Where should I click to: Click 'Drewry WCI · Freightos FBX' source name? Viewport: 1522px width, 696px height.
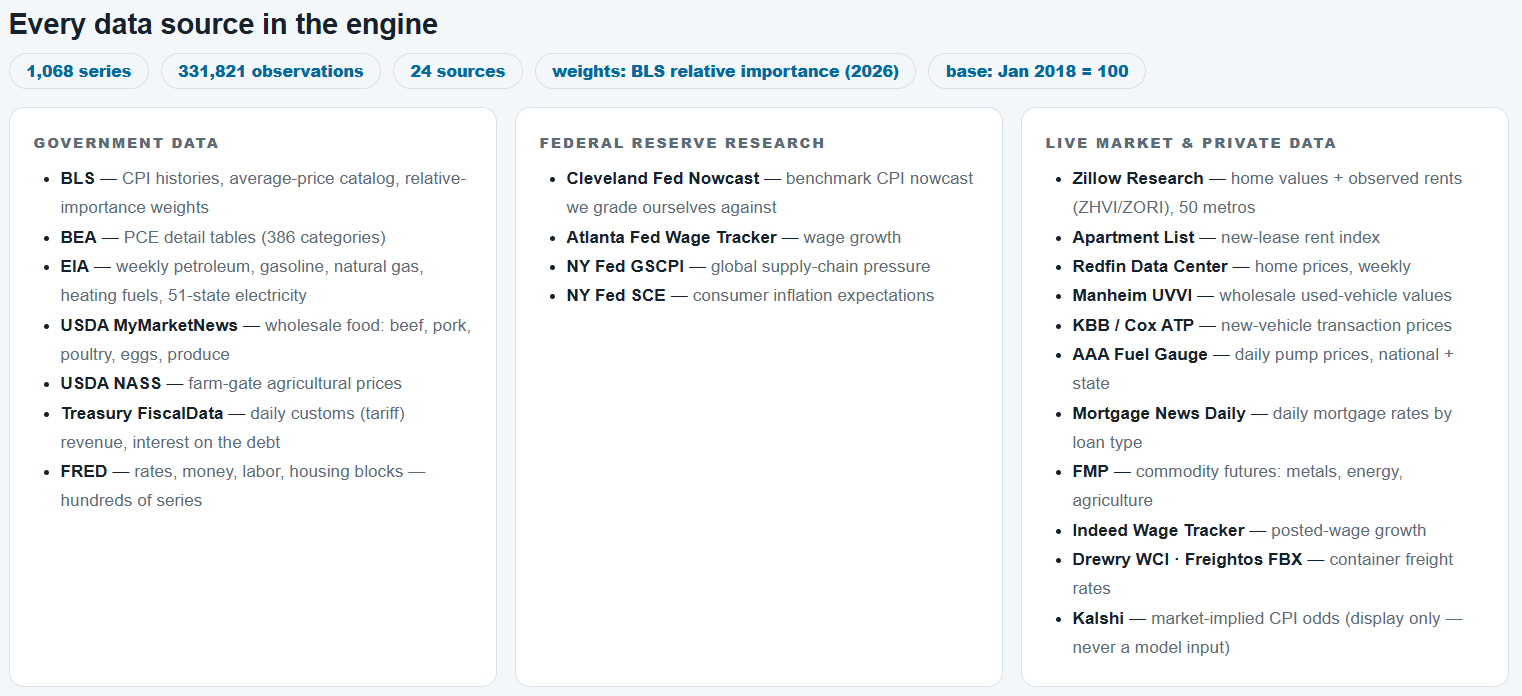(x=1188, y=559)
